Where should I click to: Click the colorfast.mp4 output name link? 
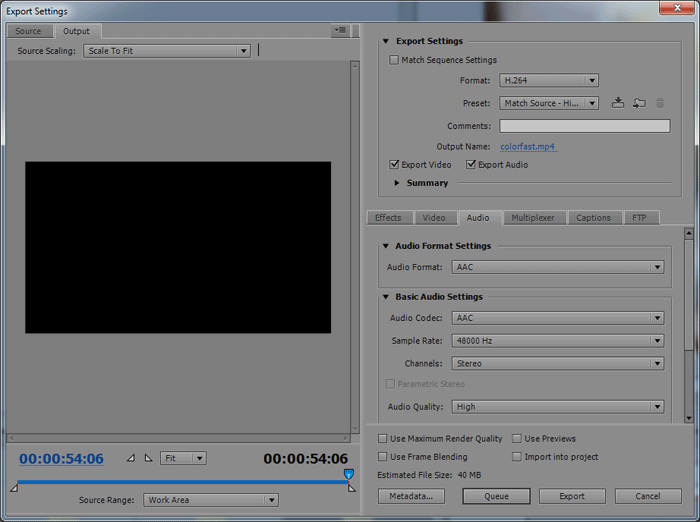tap(528, 146)
